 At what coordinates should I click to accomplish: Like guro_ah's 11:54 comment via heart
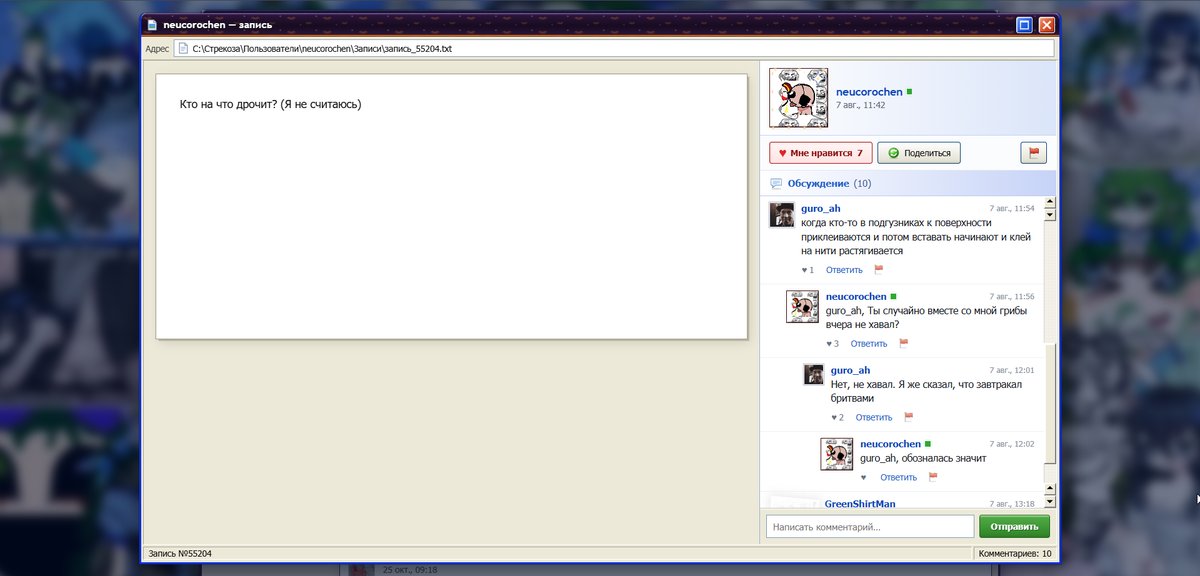click(x=807, y=270)
